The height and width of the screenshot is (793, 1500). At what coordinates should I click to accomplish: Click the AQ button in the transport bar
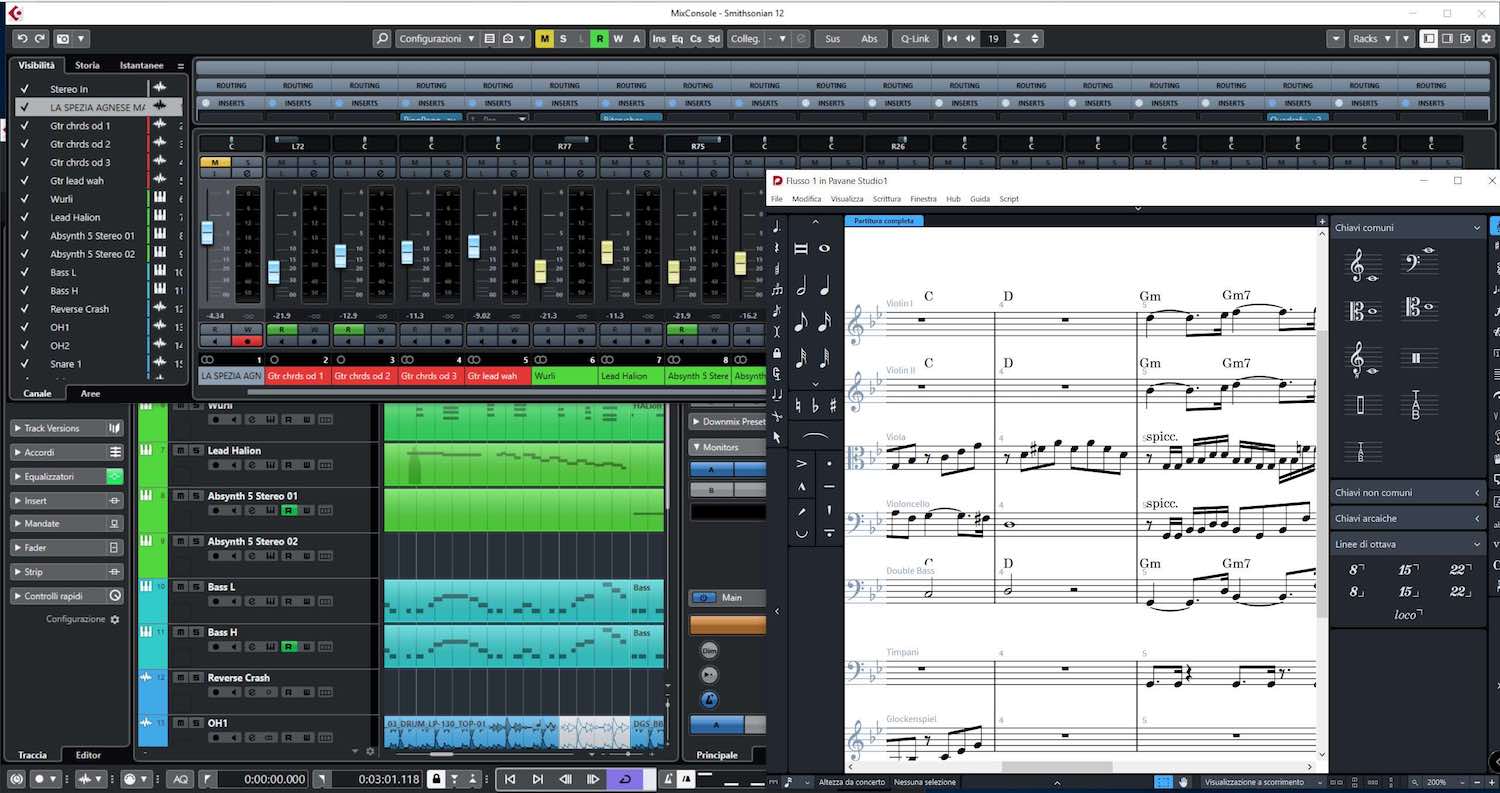[180, 779]
